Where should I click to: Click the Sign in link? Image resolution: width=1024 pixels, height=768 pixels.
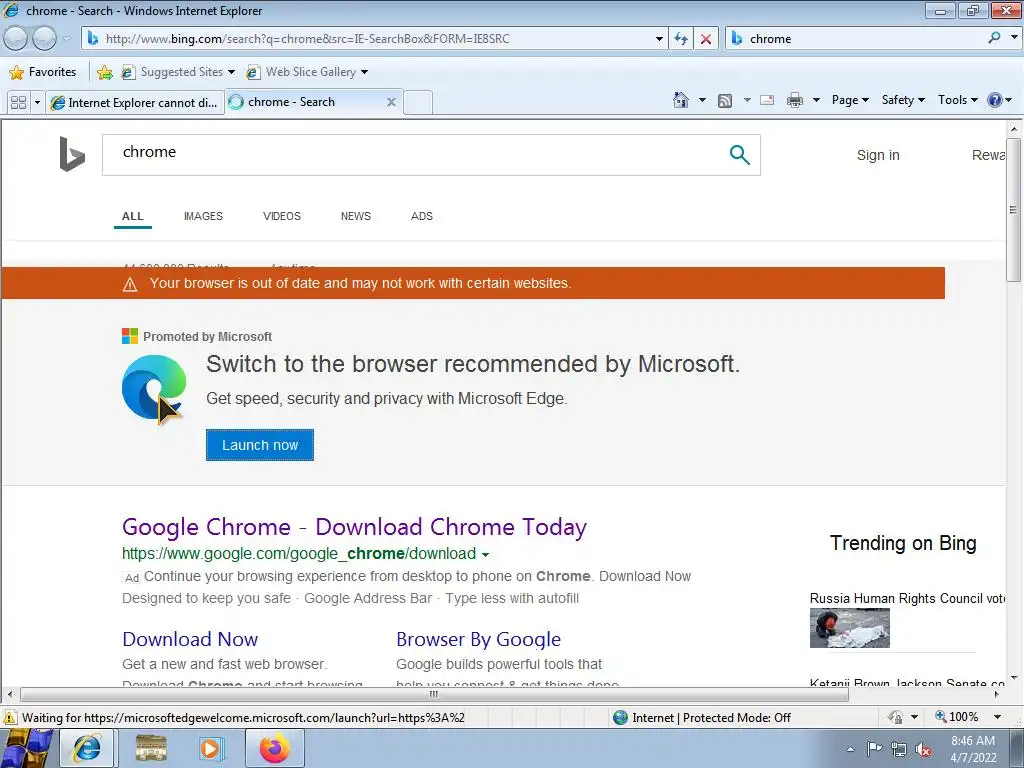(x=878, y=155)
